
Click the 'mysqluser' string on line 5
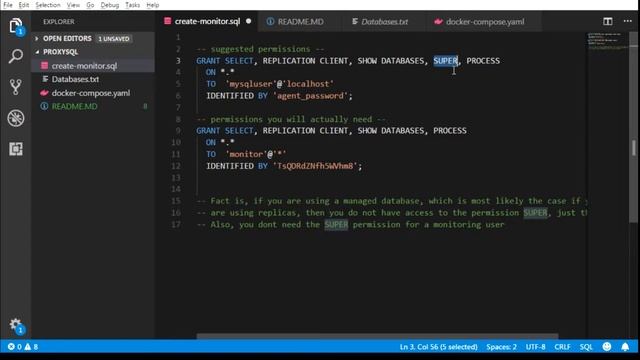pyautogui.click(x=251, y=84)
